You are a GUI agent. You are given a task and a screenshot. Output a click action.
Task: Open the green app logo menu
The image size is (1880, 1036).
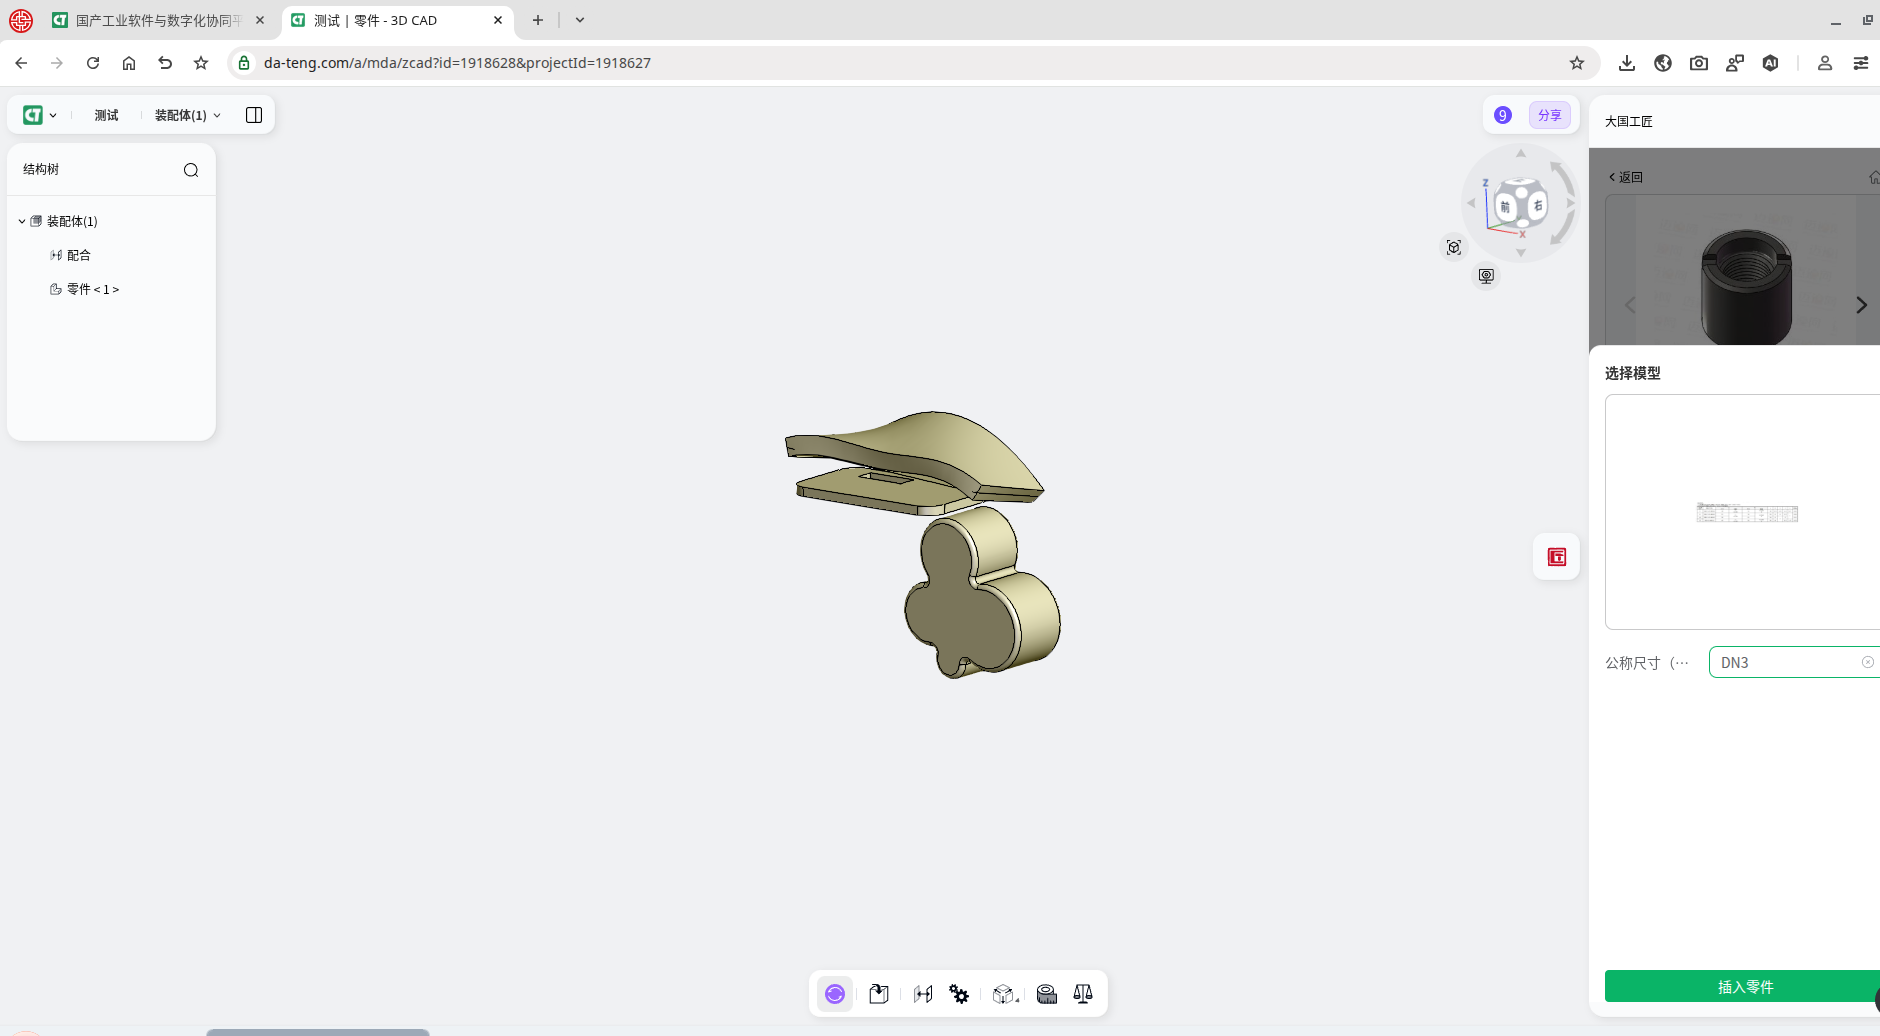39,115
